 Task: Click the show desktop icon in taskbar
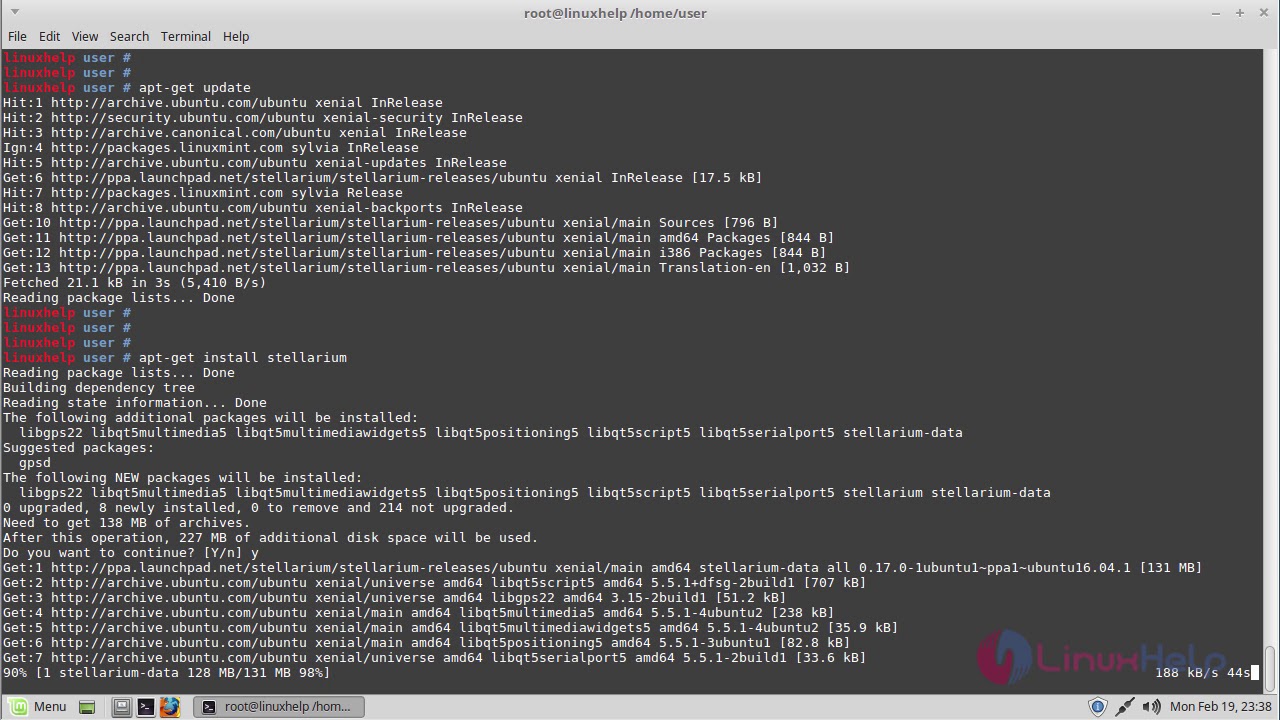tap(87, 707)
